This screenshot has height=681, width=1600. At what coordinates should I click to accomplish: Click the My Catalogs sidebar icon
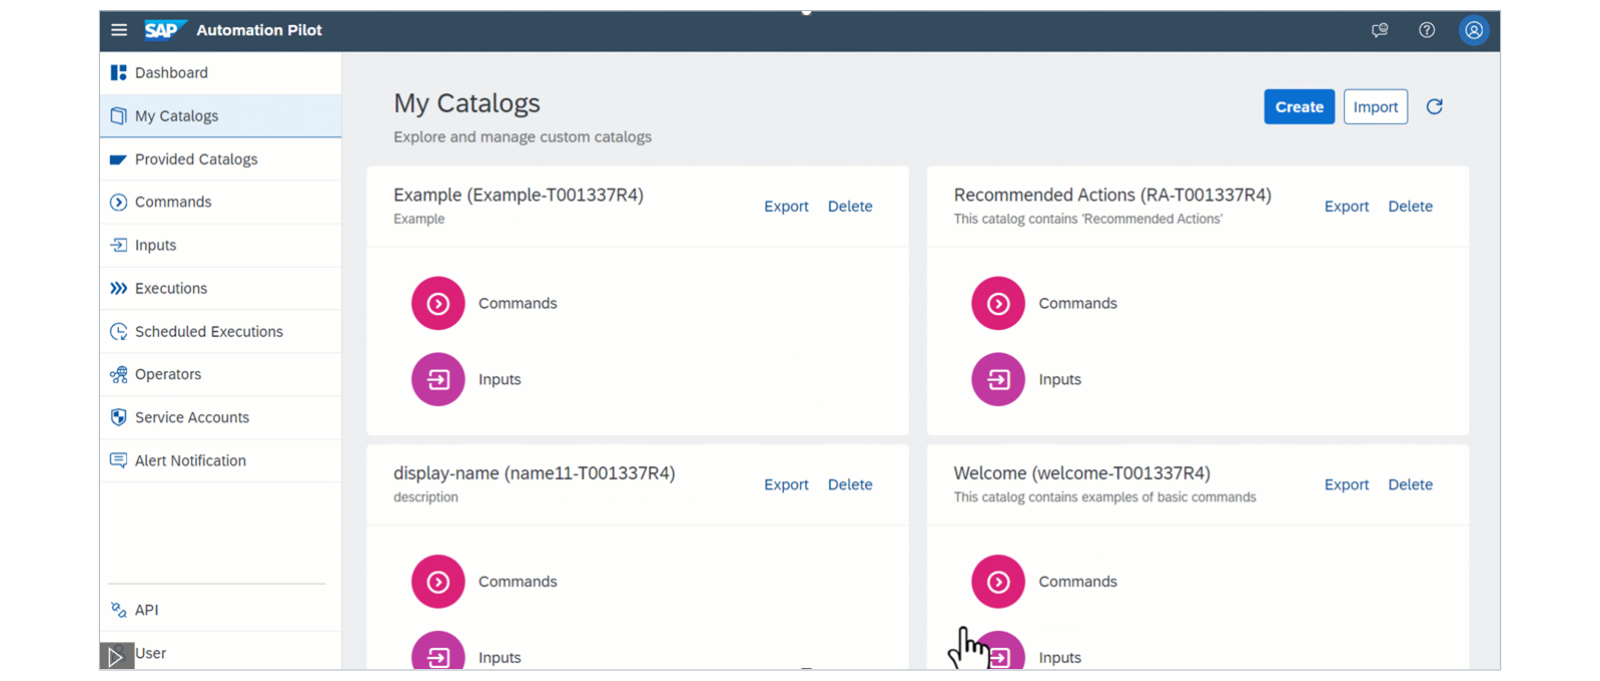118,116
